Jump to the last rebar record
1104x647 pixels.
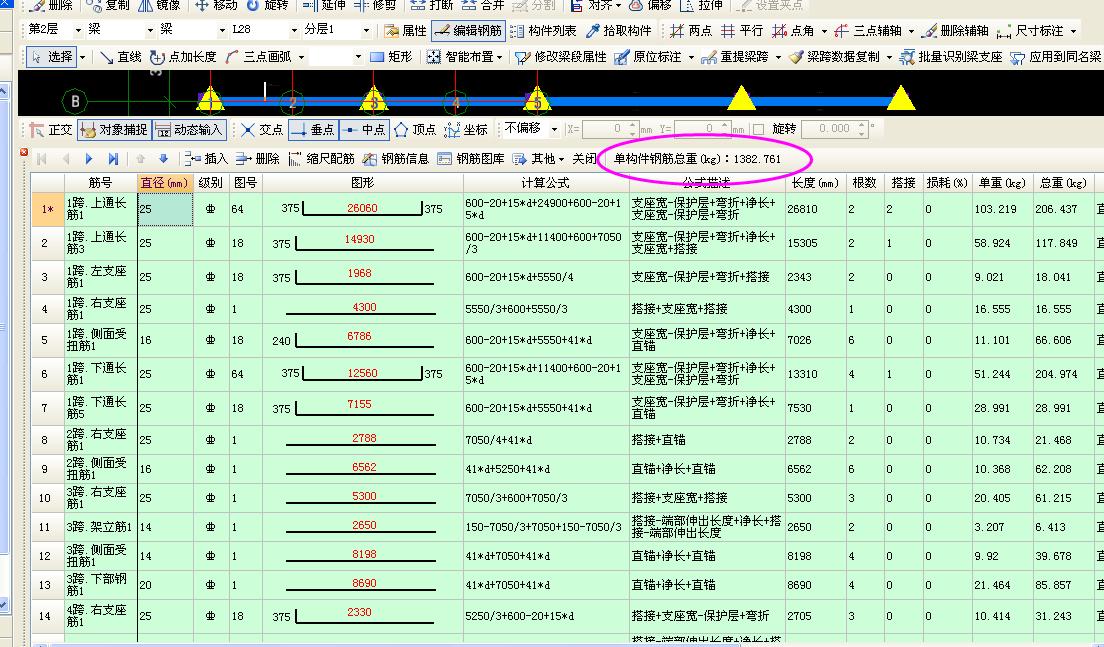click(113, 159)
